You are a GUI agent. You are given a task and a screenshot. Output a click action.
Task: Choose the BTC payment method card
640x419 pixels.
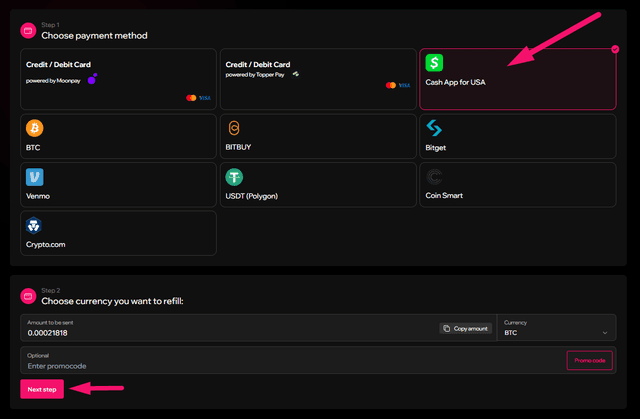point(118,136)
